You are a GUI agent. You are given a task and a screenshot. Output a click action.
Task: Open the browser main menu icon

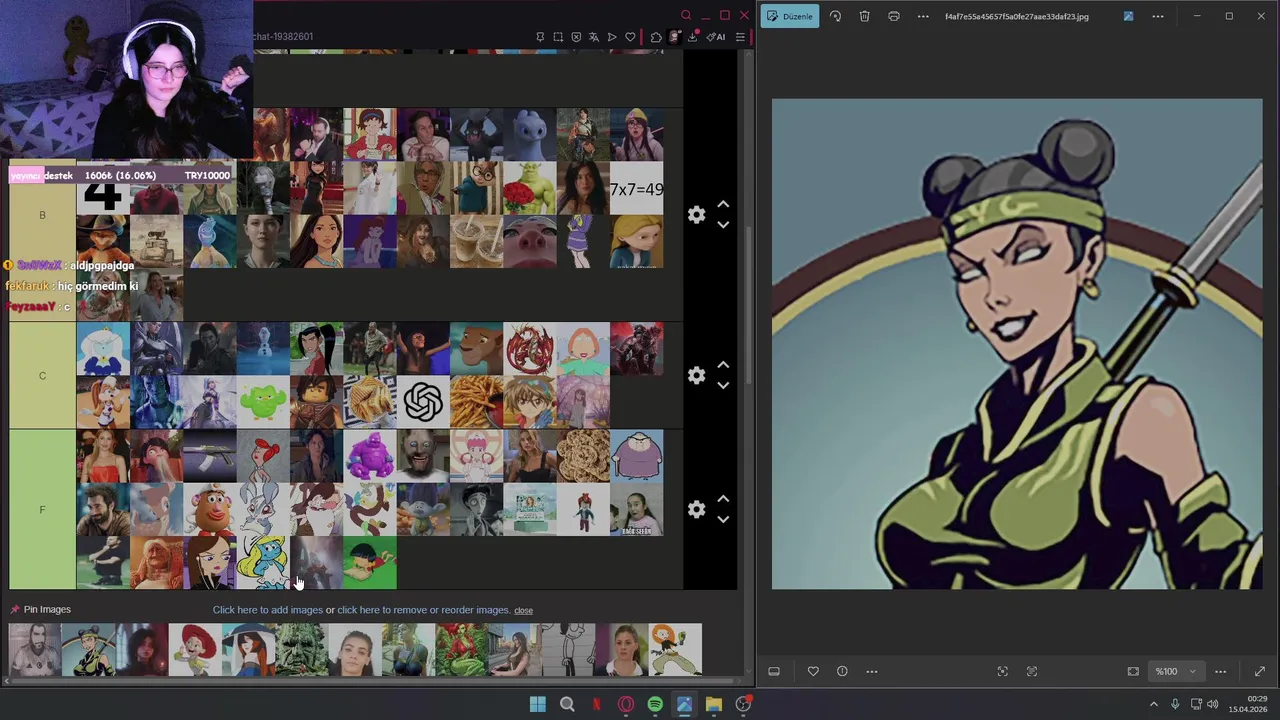point(740,37)
